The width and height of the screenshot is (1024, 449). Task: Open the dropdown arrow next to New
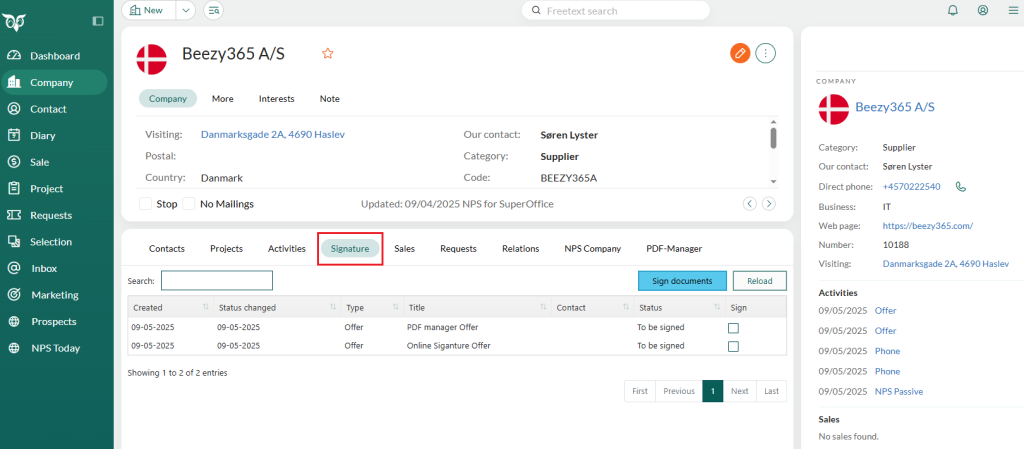tap(186, 10)
